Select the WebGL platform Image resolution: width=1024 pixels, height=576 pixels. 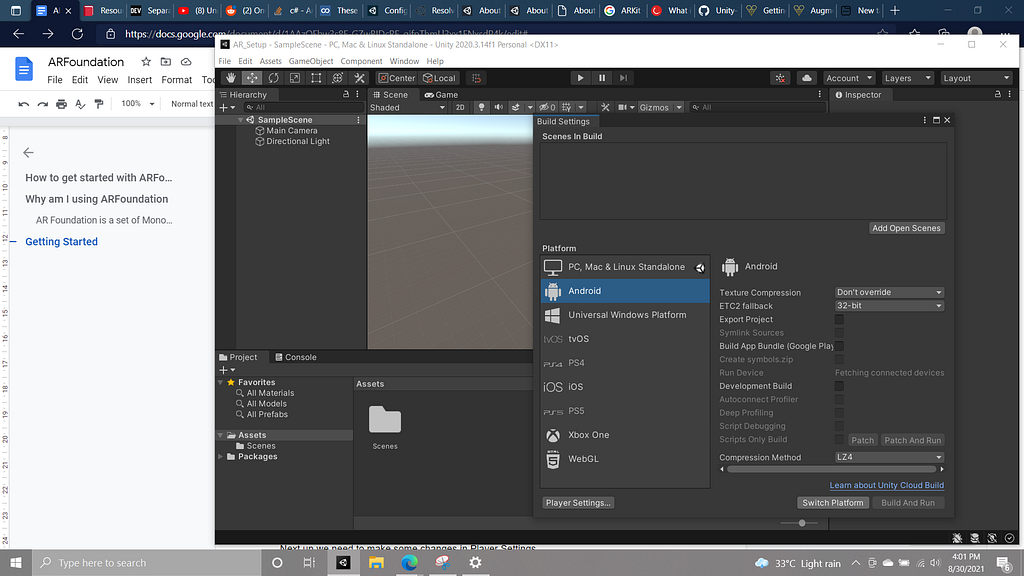[625, 458]
